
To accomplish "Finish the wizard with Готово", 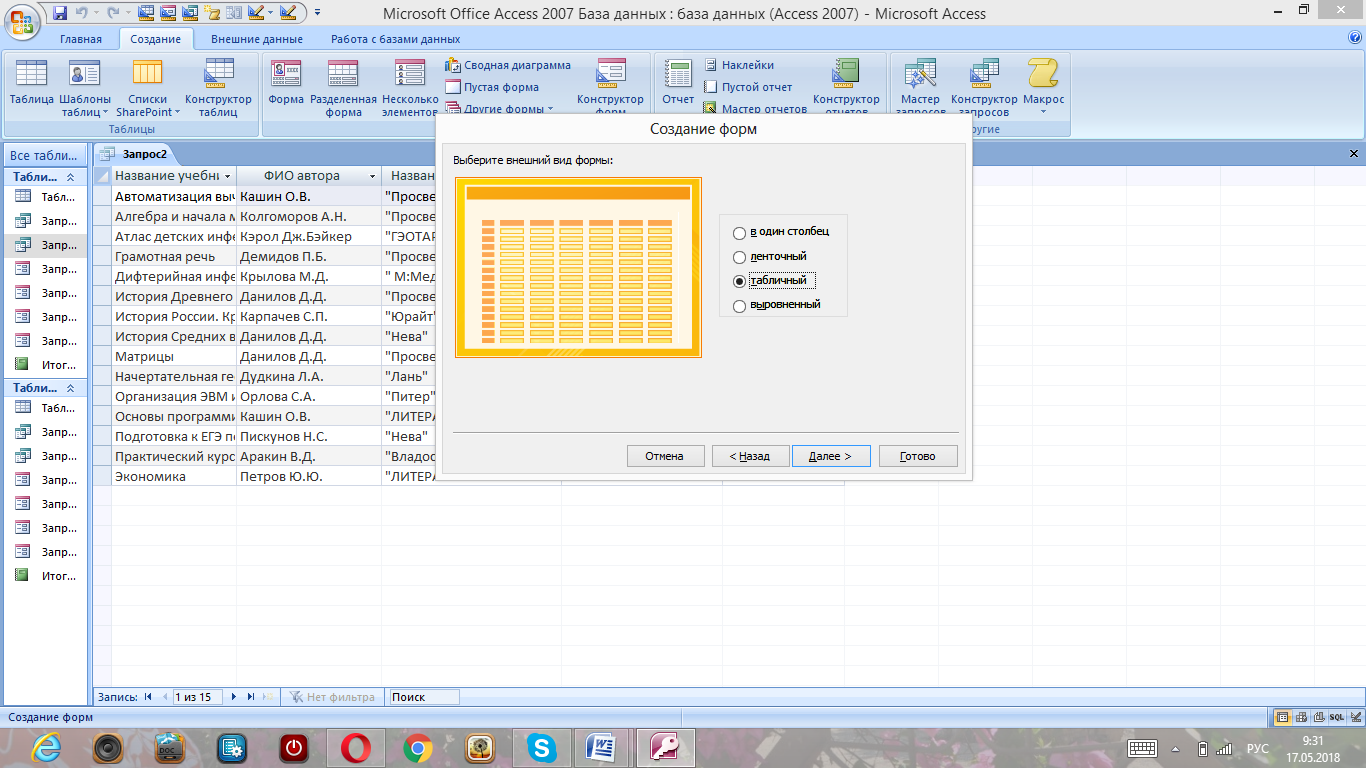I will [x=918, y=456].
